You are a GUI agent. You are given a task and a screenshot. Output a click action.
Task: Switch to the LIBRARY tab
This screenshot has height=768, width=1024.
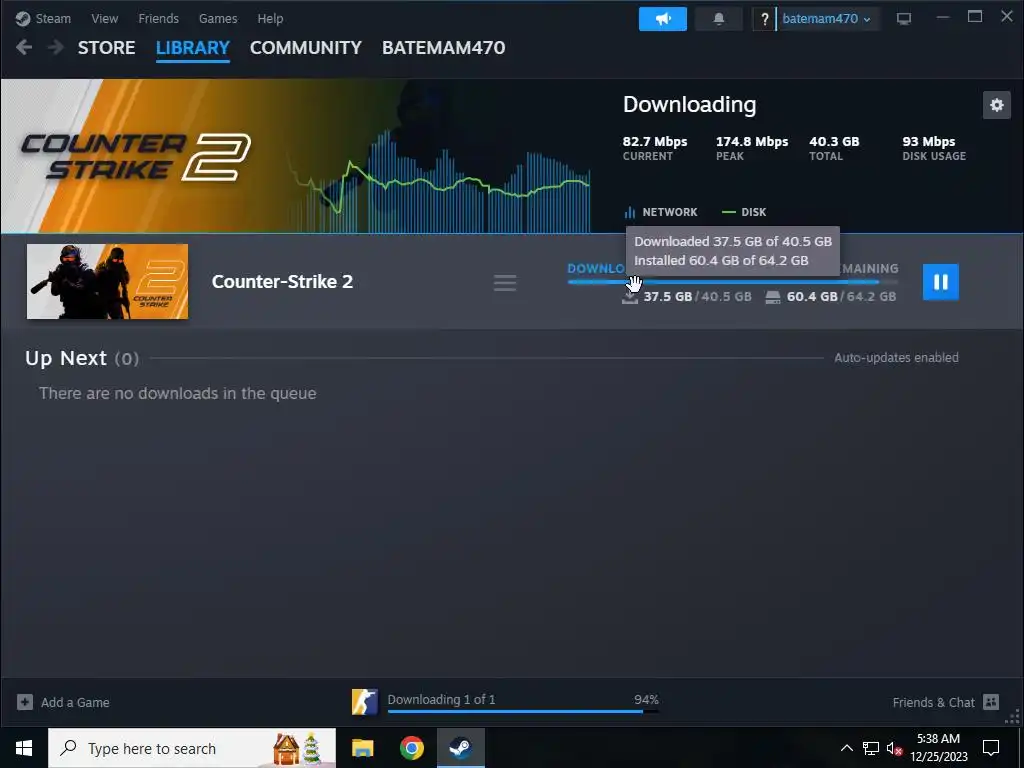[x=193, y=48]
